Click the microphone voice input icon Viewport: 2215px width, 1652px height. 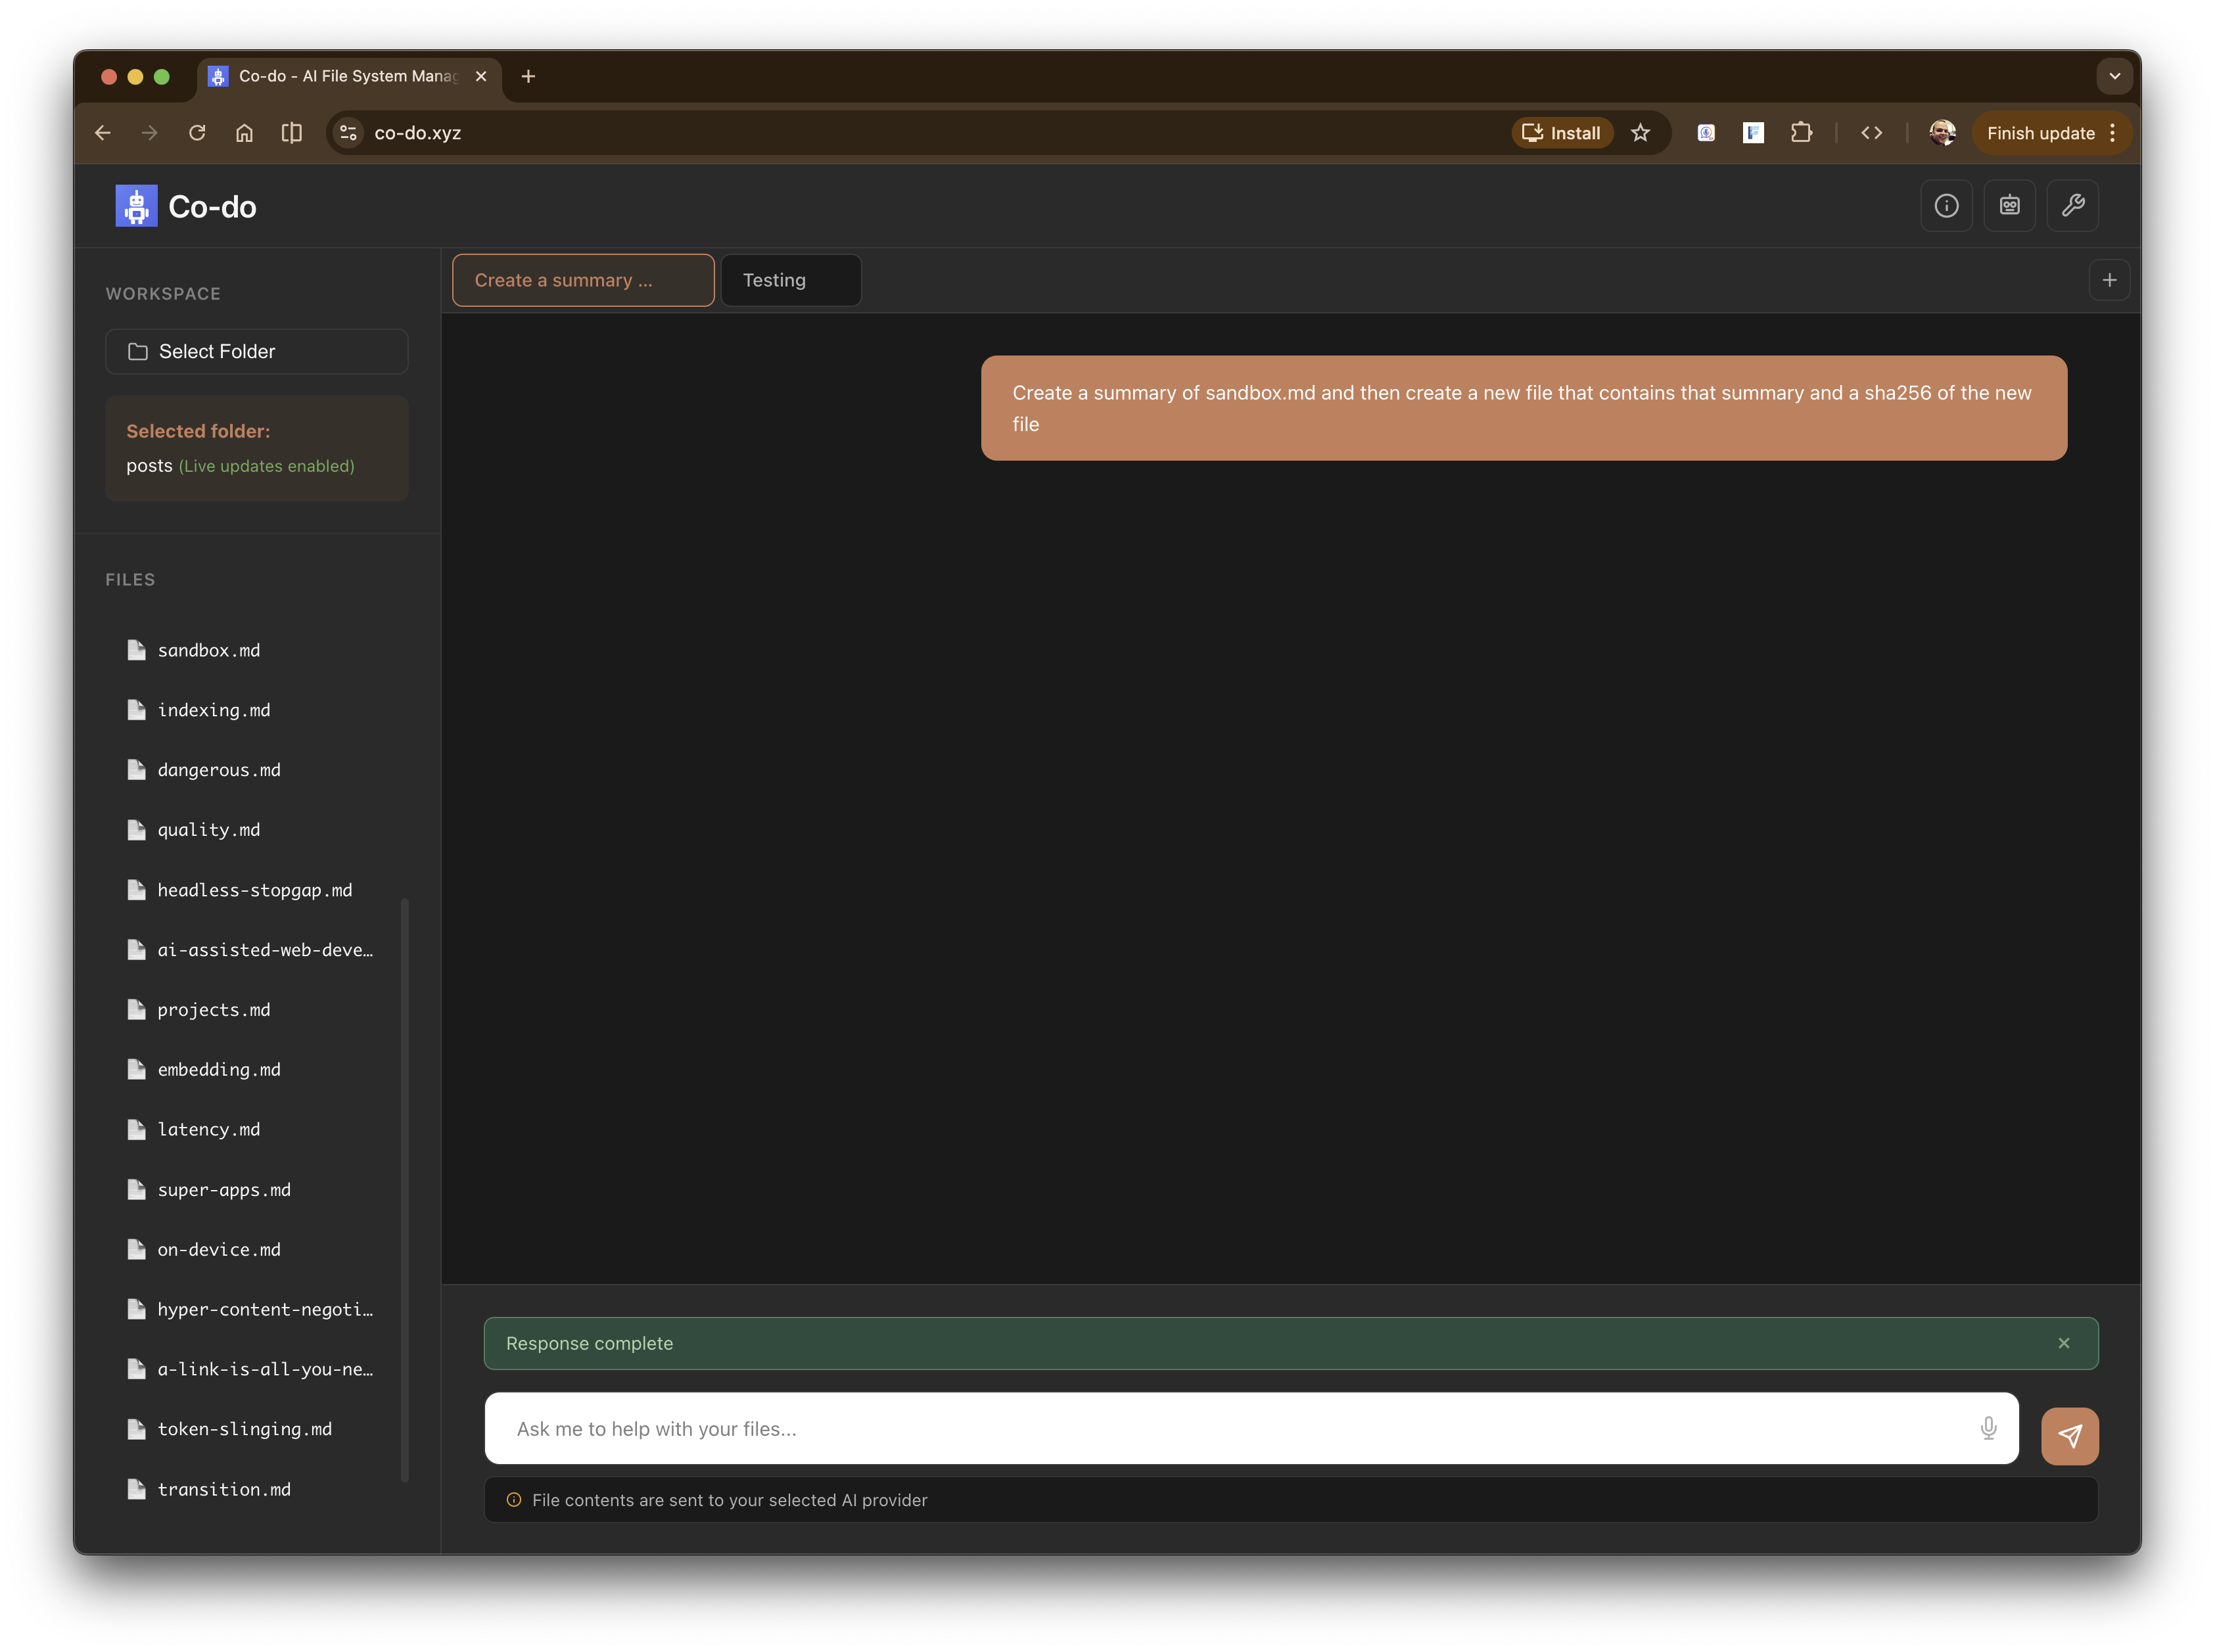[x=1988, y=1428]
